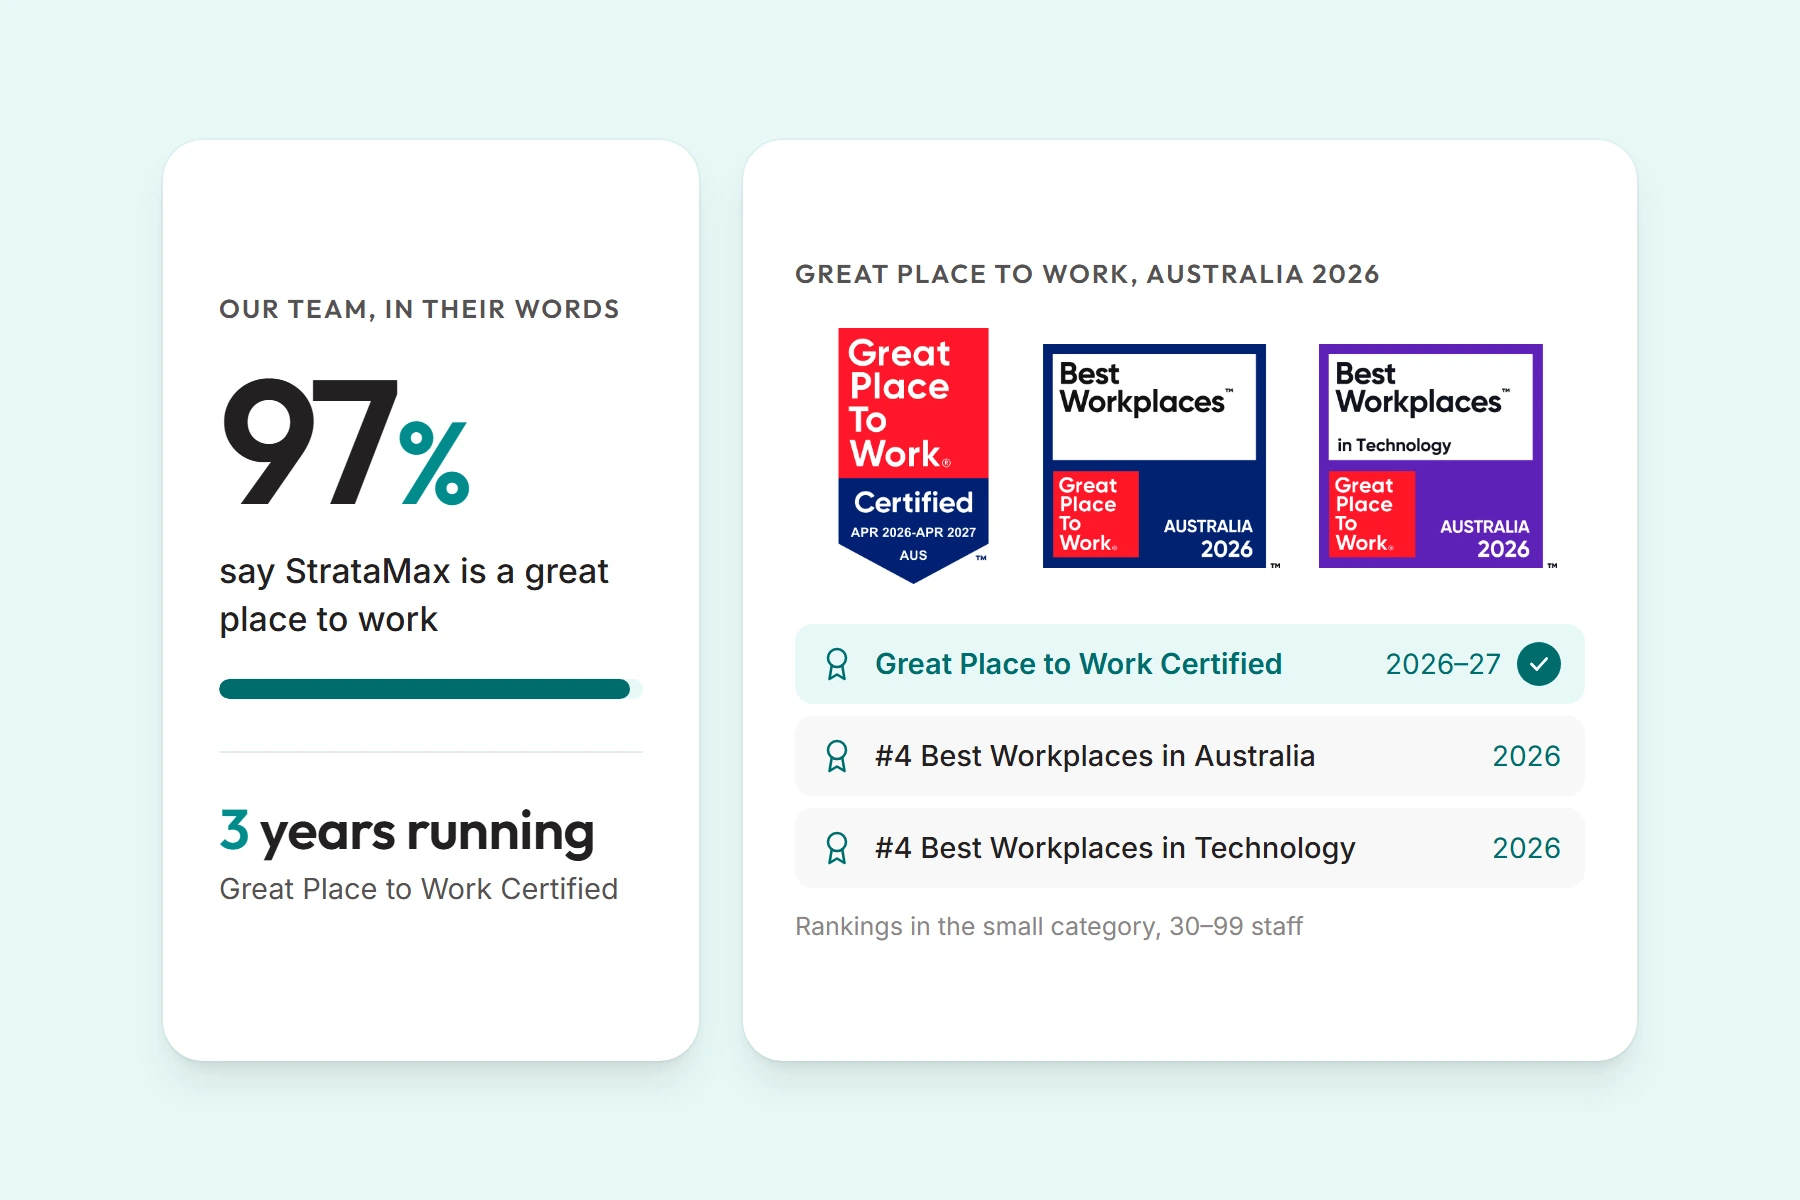Click the 'OUR TEAM, IN THEIR WORDS' label
This screenshot has height=1200, width=1800.
419,309
